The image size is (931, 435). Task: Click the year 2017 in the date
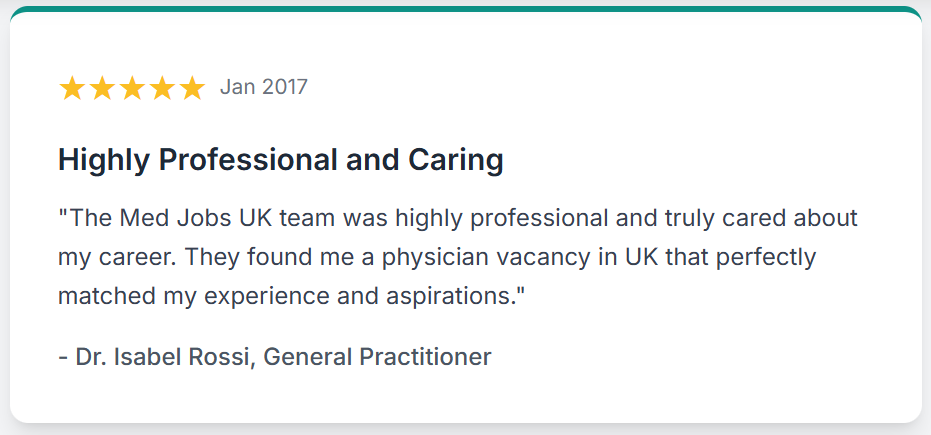(x=285, y=87)
